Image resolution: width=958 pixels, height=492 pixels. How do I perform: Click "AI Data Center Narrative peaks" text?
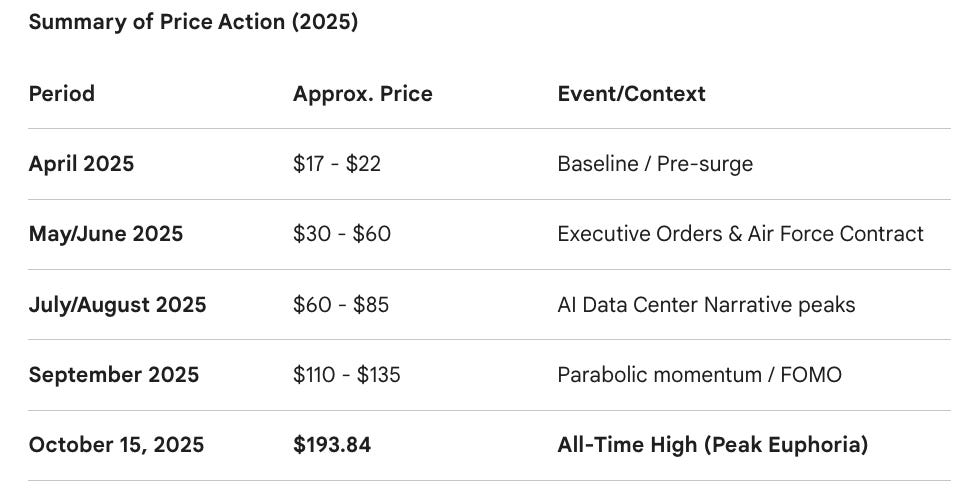click(706, 305)
